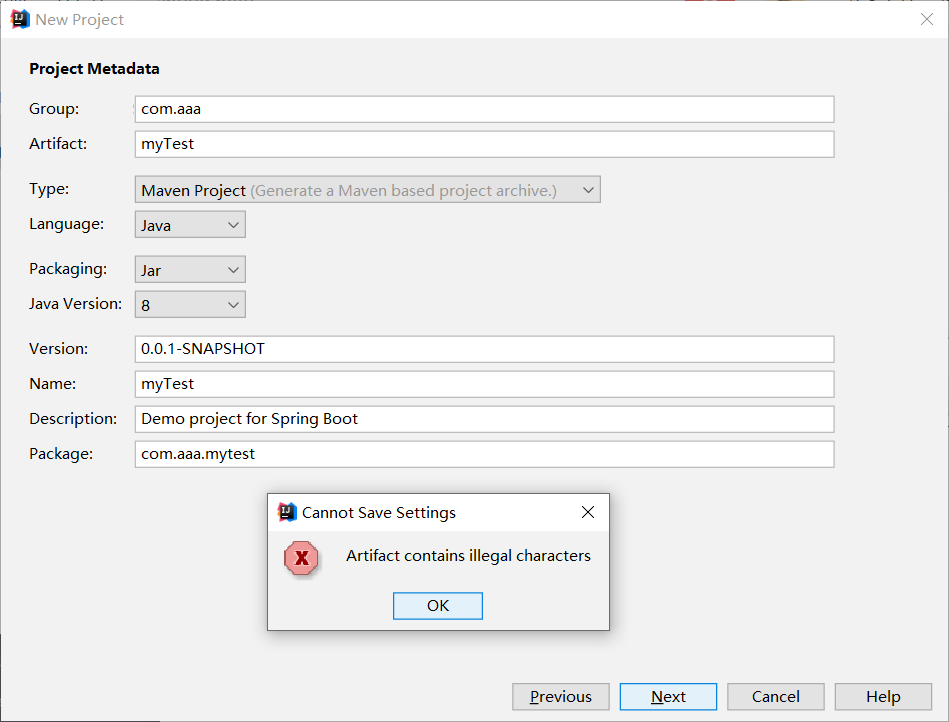Close the Cannot Save Settings dialog
Viewport: 949px width, 722px height.
tap(587, 511)
